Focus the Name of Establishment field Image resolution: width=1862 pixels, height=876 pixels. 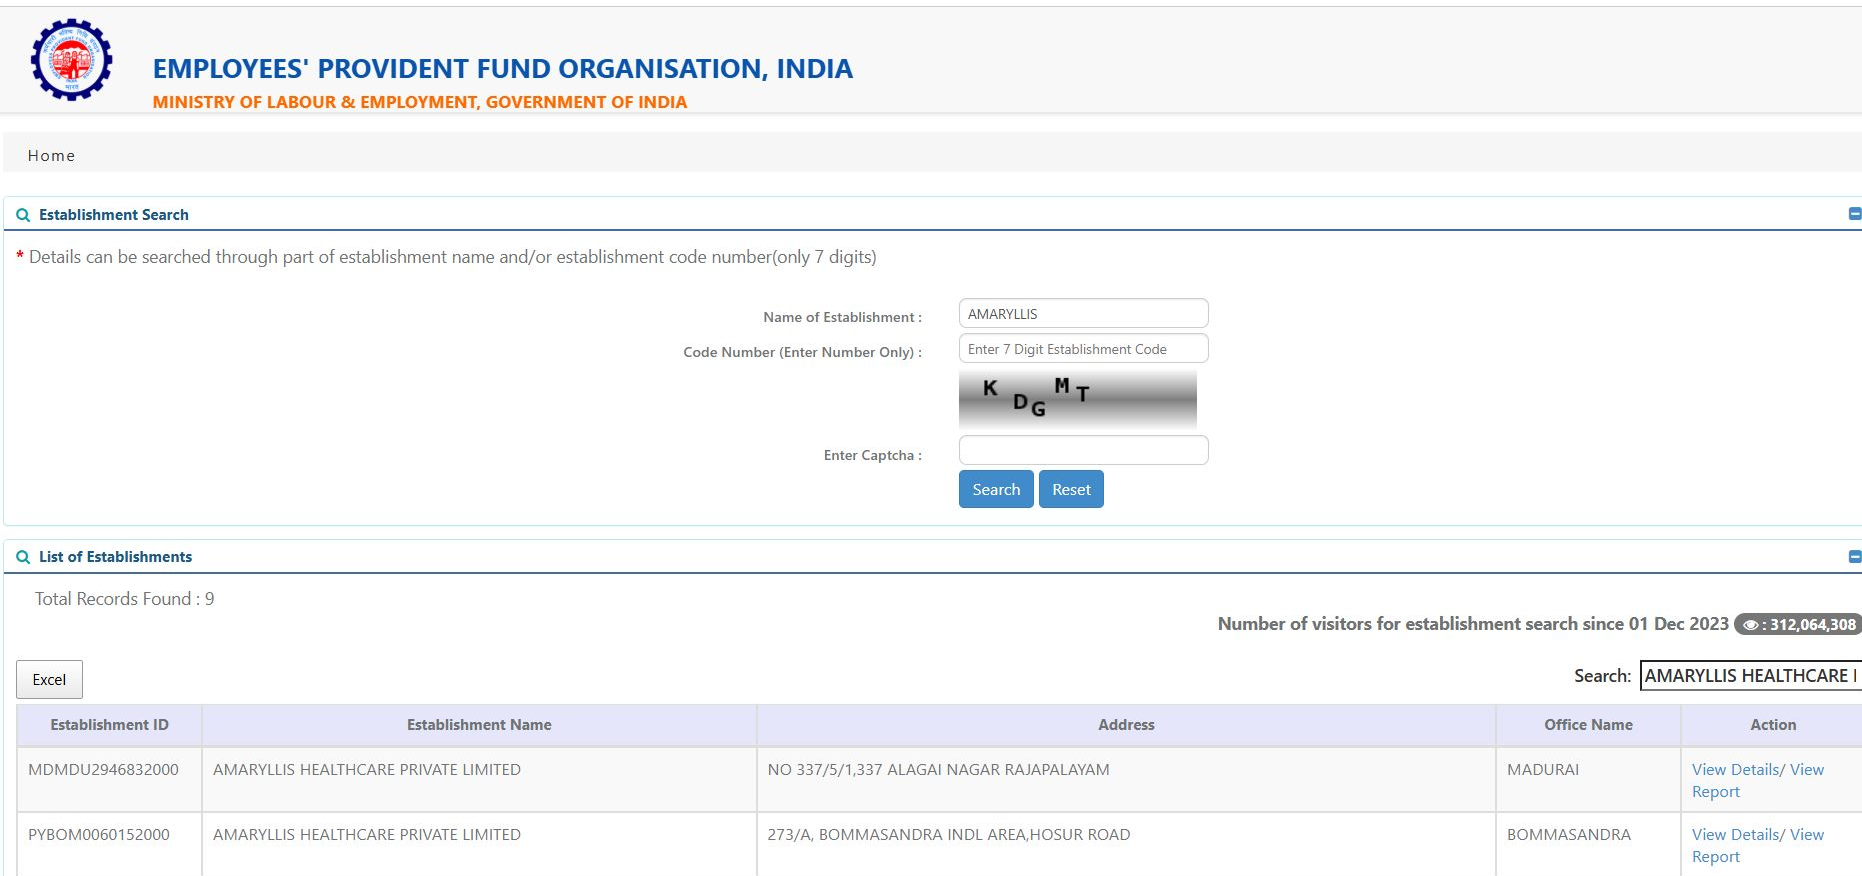(1083, 314)
